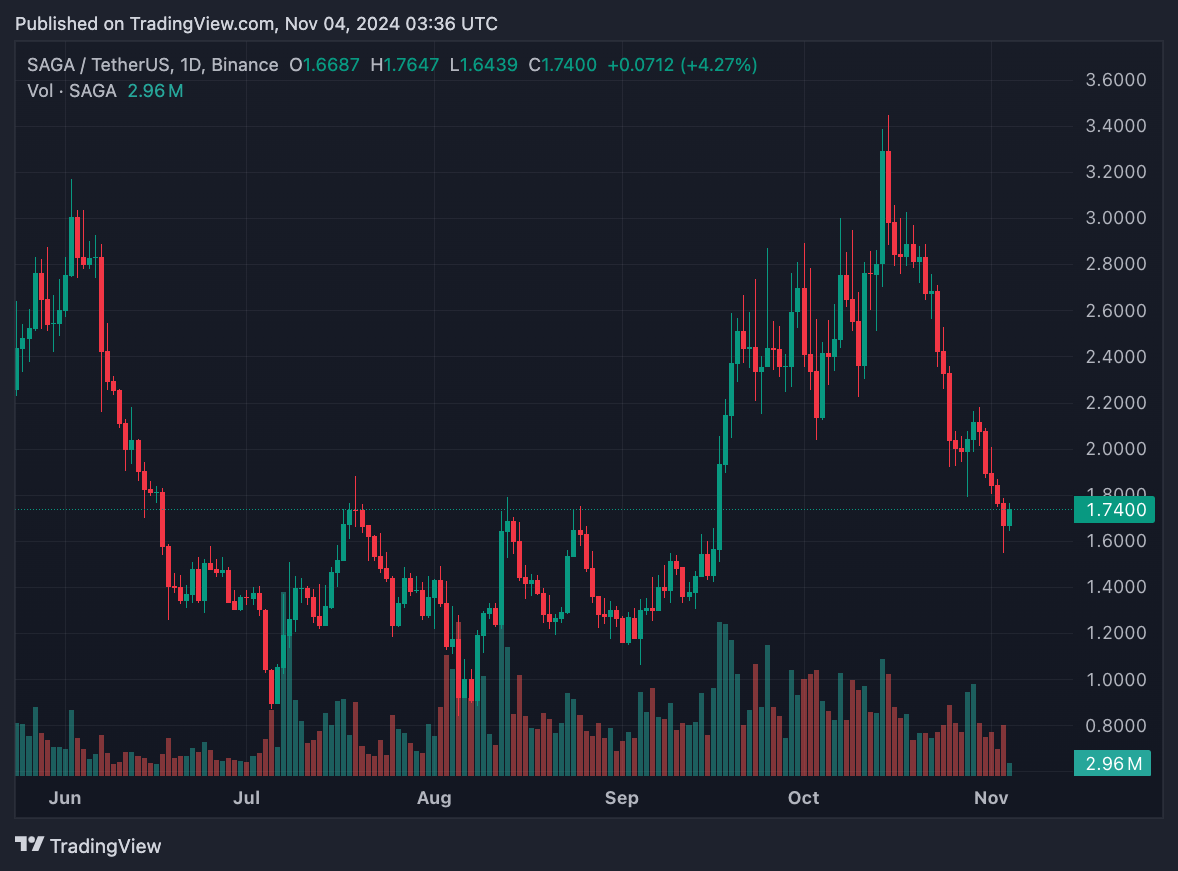Select the Aug marker on time axis
Image resolution: width=1178 pixels, height=871 pixels.
[434, 797]
